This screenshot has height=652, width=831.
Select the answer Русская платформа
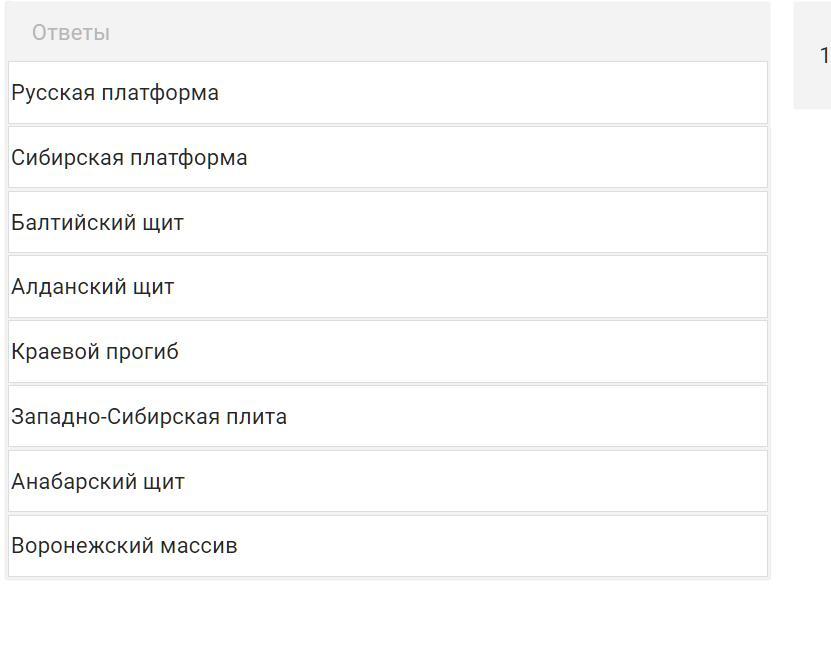[x=388, y=93]
